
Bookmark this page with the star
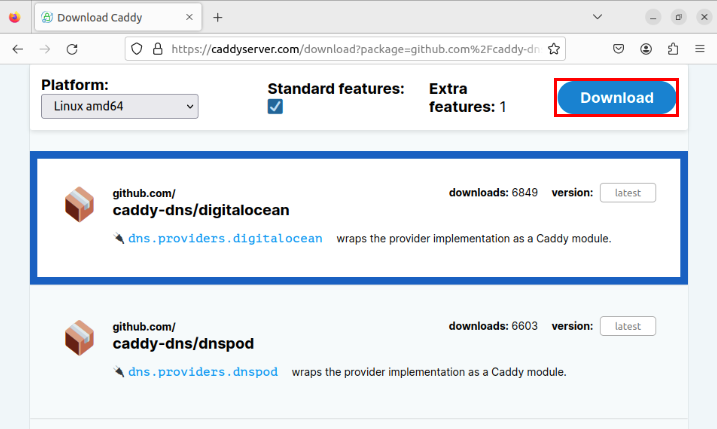coord(554,49)
